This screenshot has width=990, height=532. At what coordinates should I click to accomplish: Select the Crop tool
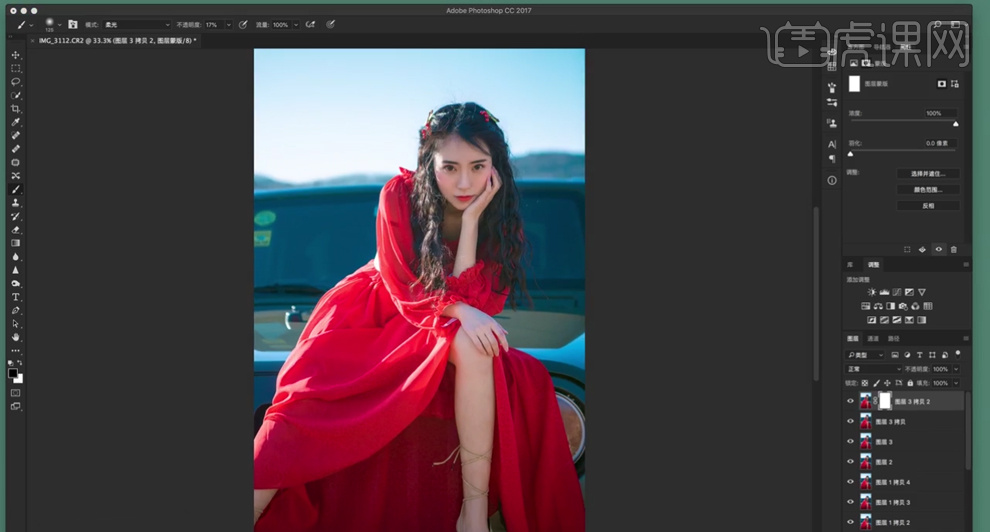(x=16, y=109)
